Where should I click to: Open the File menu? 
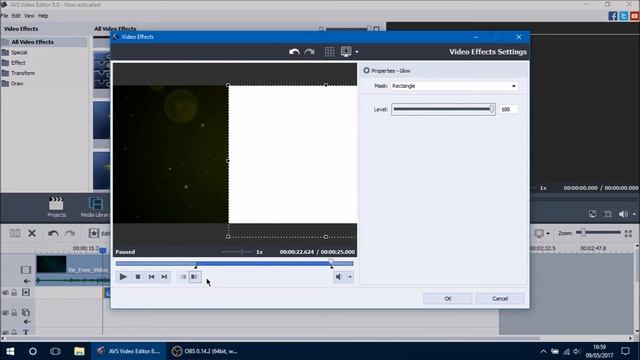coord(4,16)
